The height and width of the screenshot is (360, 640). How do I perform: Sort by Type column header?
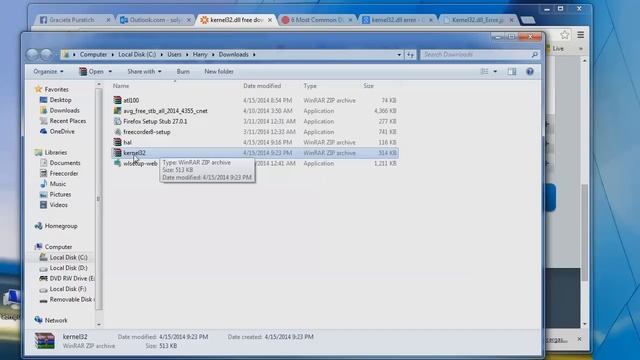click(310, 86)
